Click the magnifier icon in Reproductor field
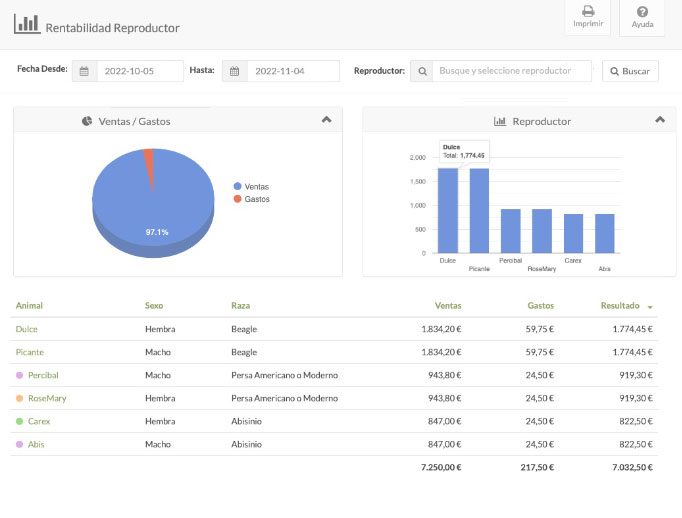 click(x=422, y=72)
